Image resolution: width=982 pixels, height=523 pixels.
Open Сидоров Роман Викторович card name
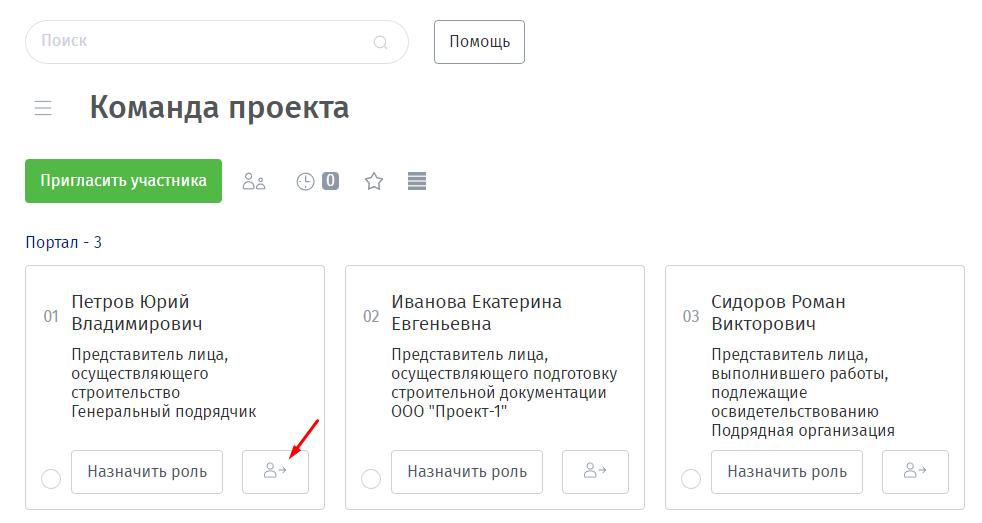pos(778,313)
